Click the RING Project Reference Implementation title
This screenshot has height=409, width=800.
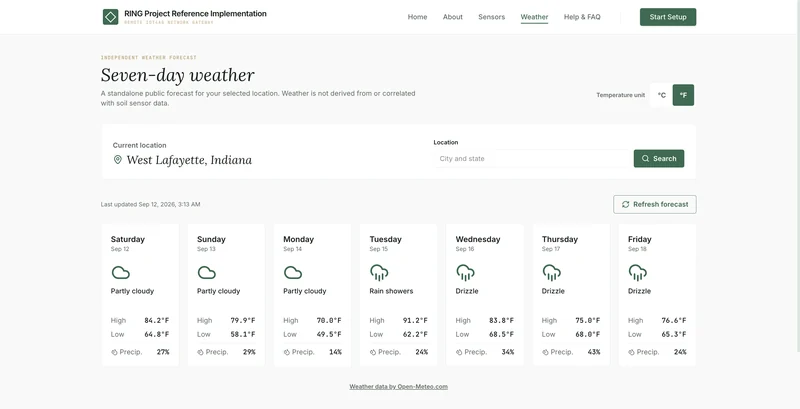(195, 14)
